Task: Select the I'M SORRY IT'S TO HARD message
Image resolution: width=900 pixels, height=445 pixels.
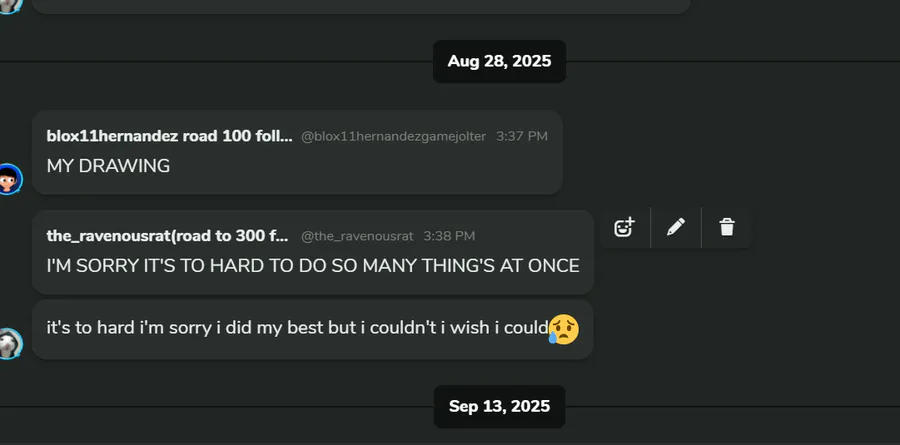Action: click(313, 266)
